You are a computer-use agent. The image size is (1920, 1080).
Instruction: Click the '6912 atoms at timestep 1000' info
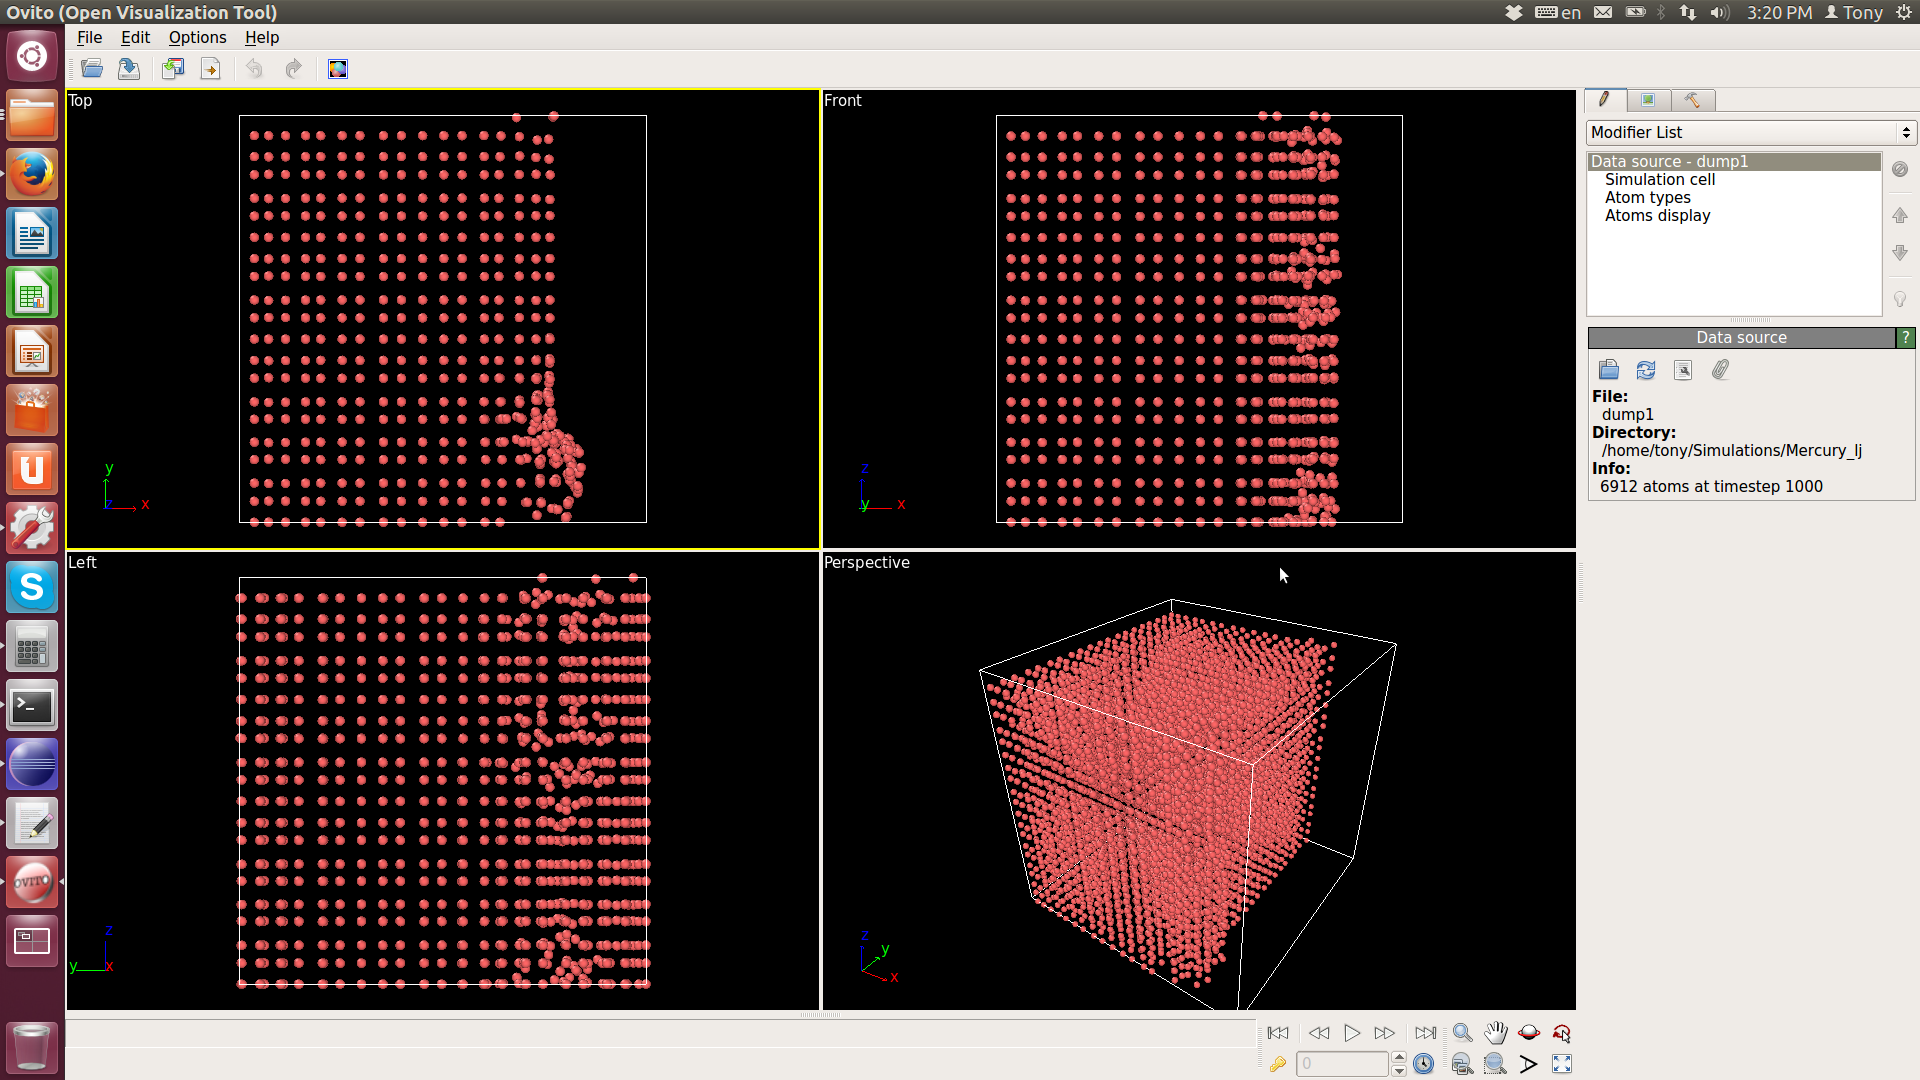coord(1711,486)
